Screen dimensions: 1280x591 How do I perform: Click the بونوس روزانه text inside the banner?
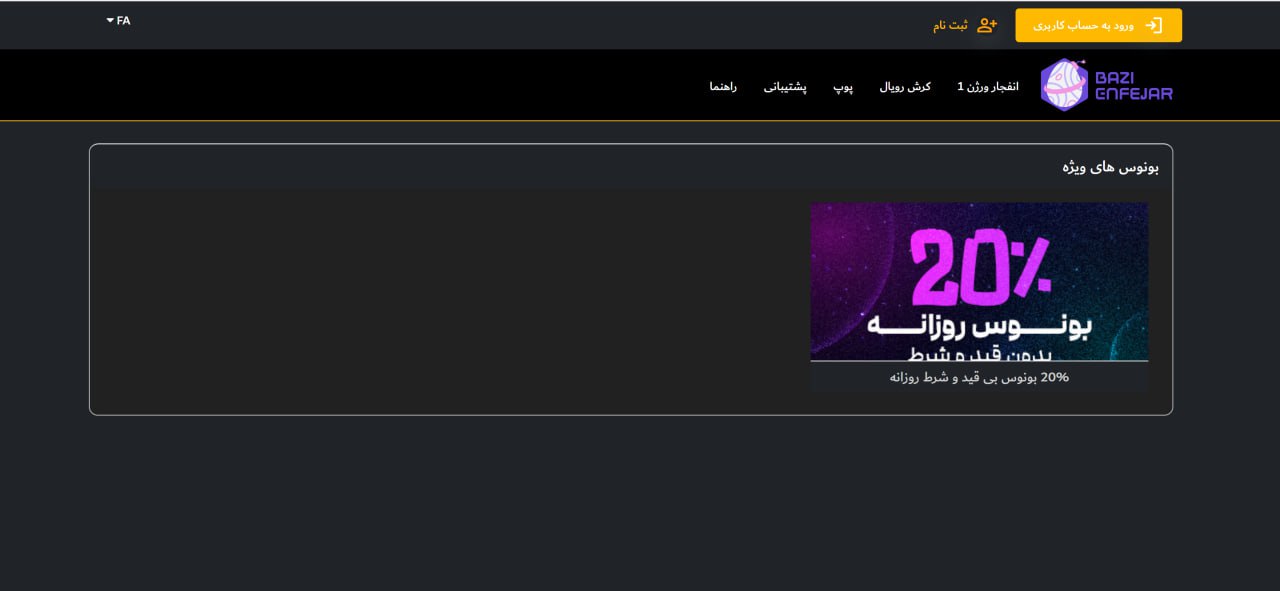(x=979, y=325)
